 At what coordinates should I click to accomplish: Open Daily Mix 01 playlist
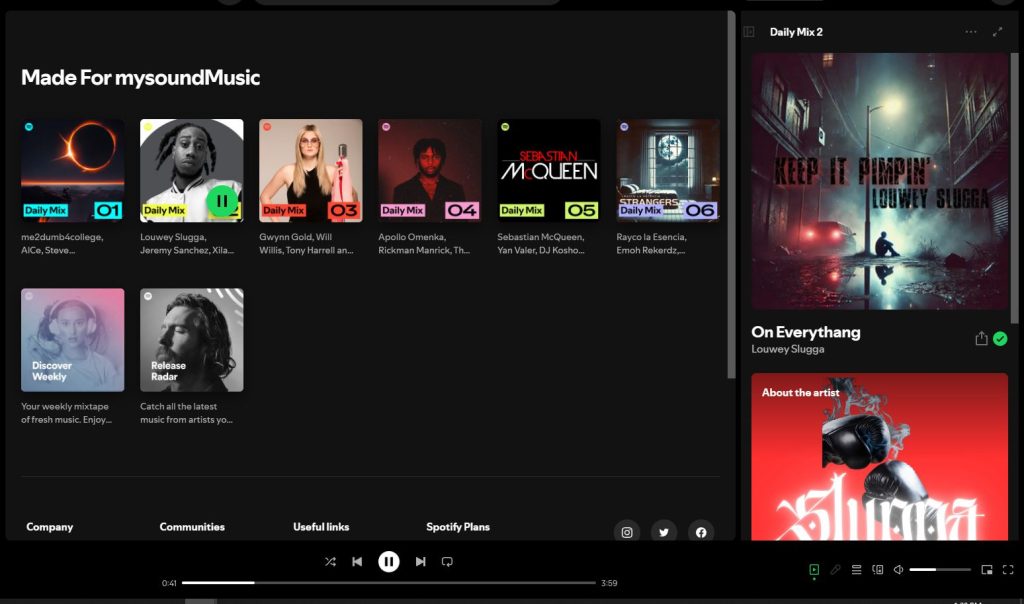click(72, 170)
